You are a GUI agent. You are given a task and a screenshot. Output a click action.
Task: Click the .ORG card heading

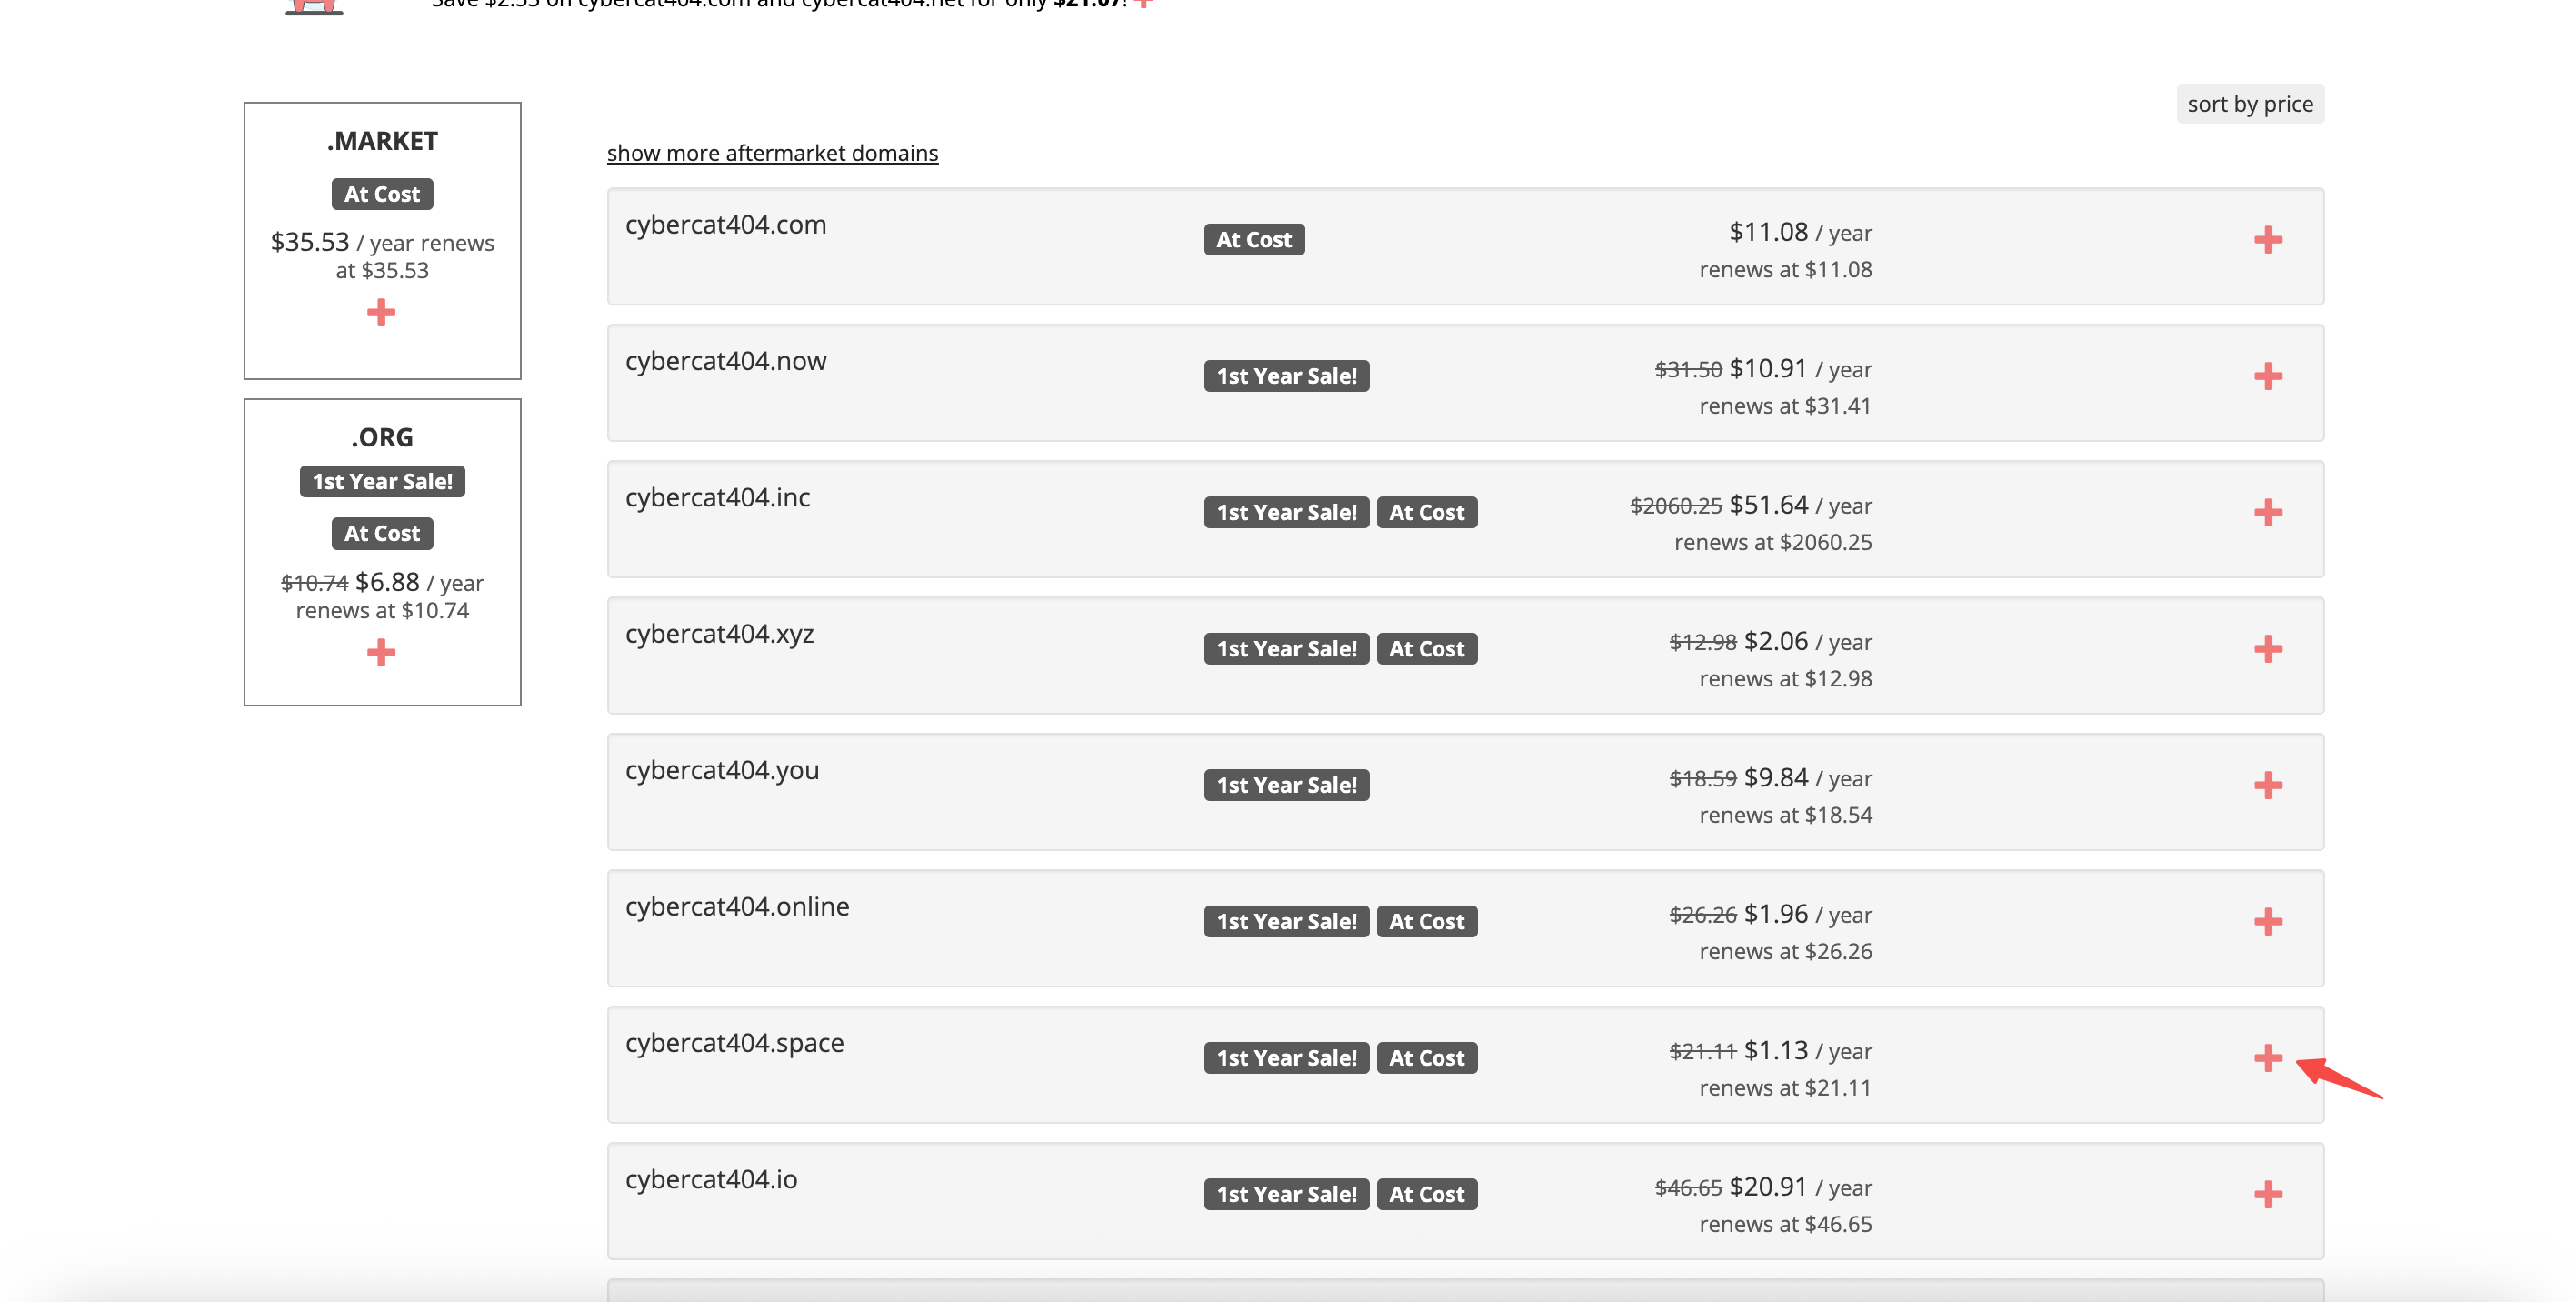point(381,438)
